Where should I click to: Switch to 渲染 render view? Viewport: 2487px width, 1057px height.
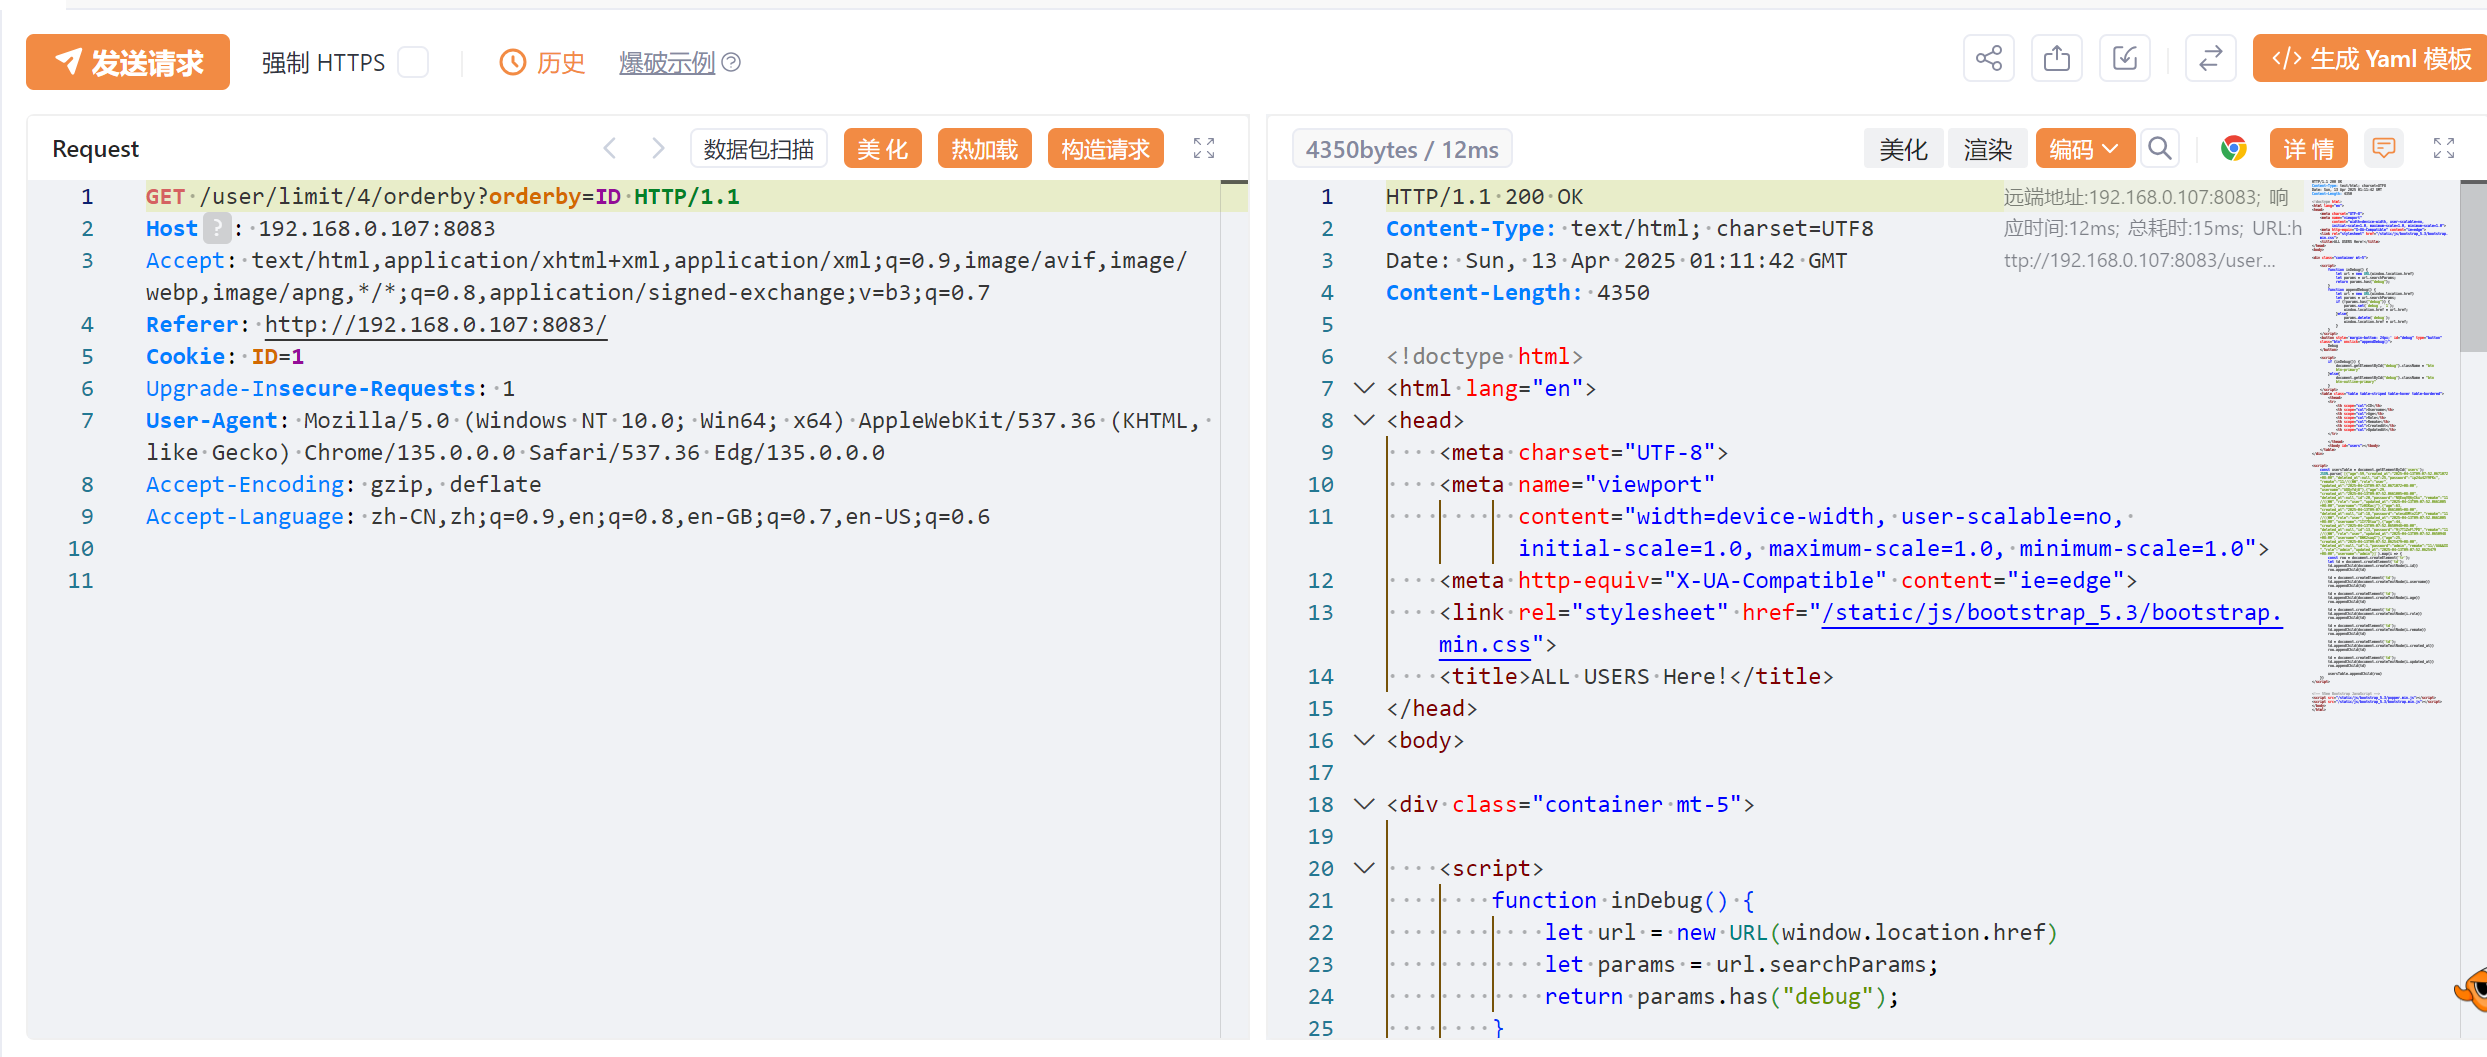click(x=1987, y=149)
